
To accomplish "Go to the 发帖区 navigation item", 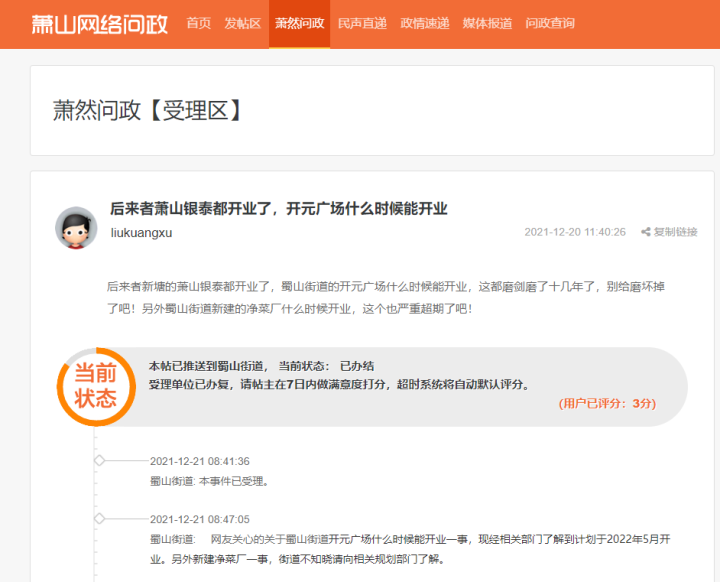I will point(242,23).
